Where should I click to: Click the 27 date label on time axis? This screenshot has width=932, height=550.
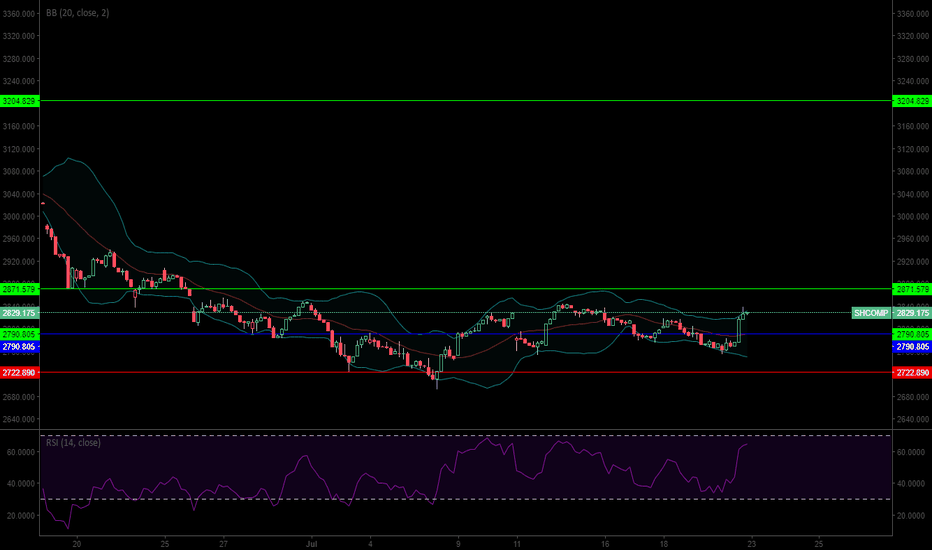tap(223, 543)
